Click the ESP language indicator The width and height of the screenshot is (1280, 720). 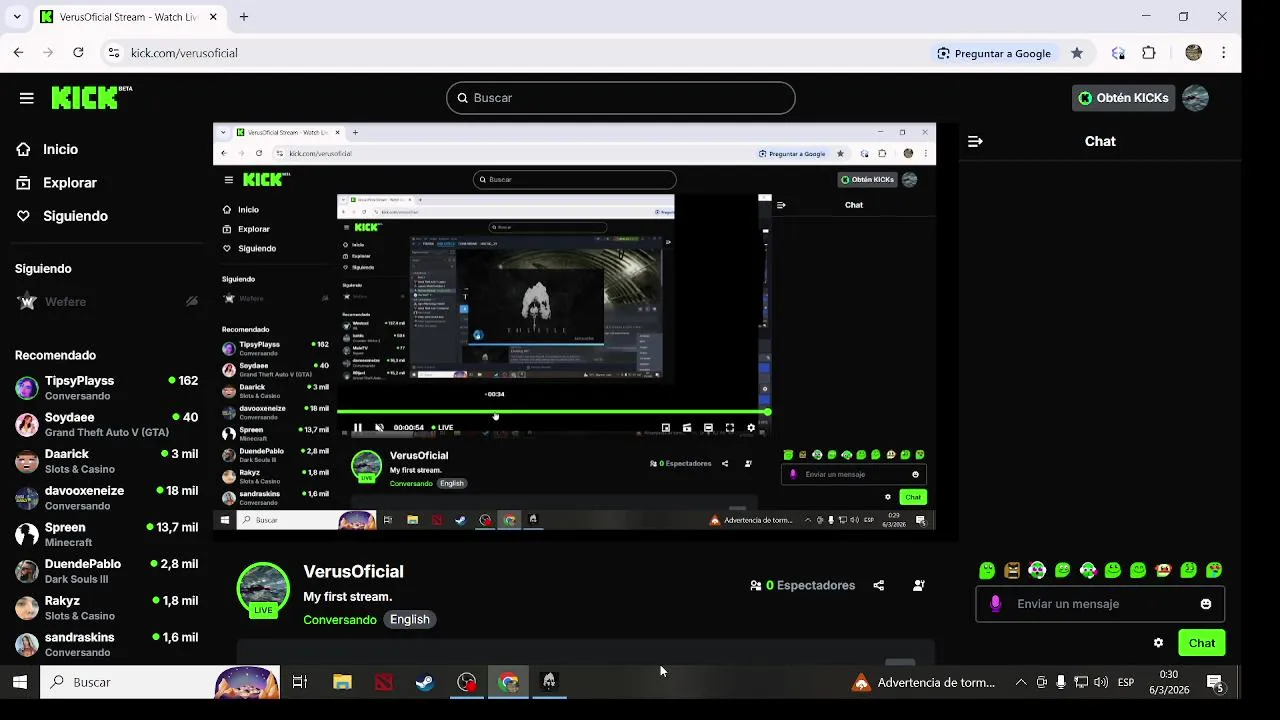(x=1126, y=682)
